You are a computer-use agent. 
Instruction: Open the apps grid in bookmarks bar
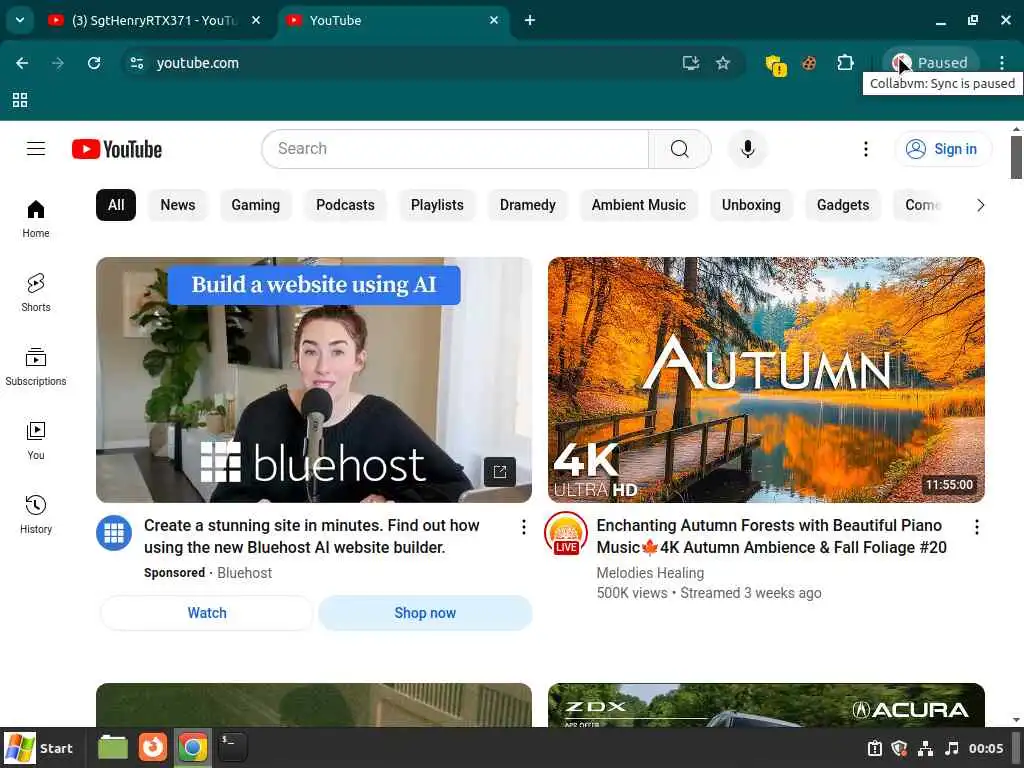pyautogui.click(x=20, y=100)
